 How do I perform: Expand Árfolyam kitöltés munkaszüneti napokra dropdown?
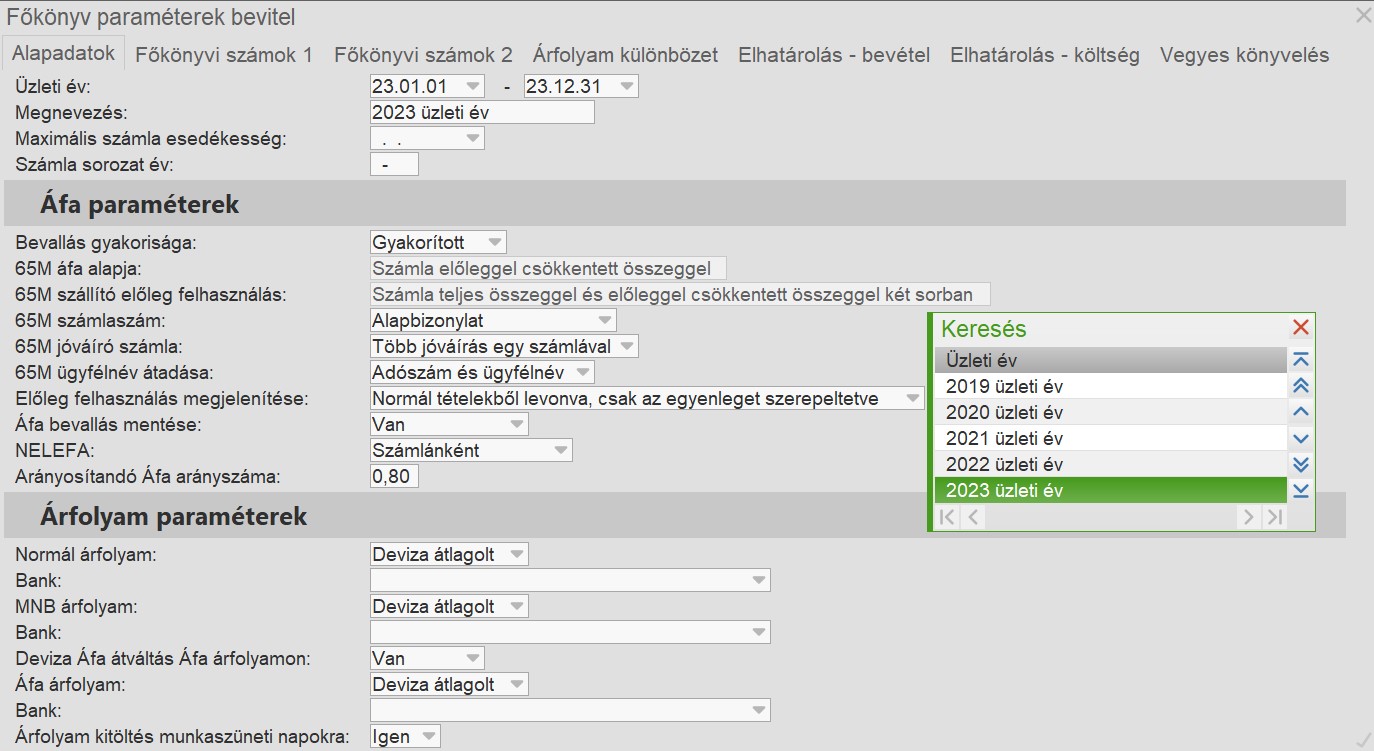(x=428, y=736)
